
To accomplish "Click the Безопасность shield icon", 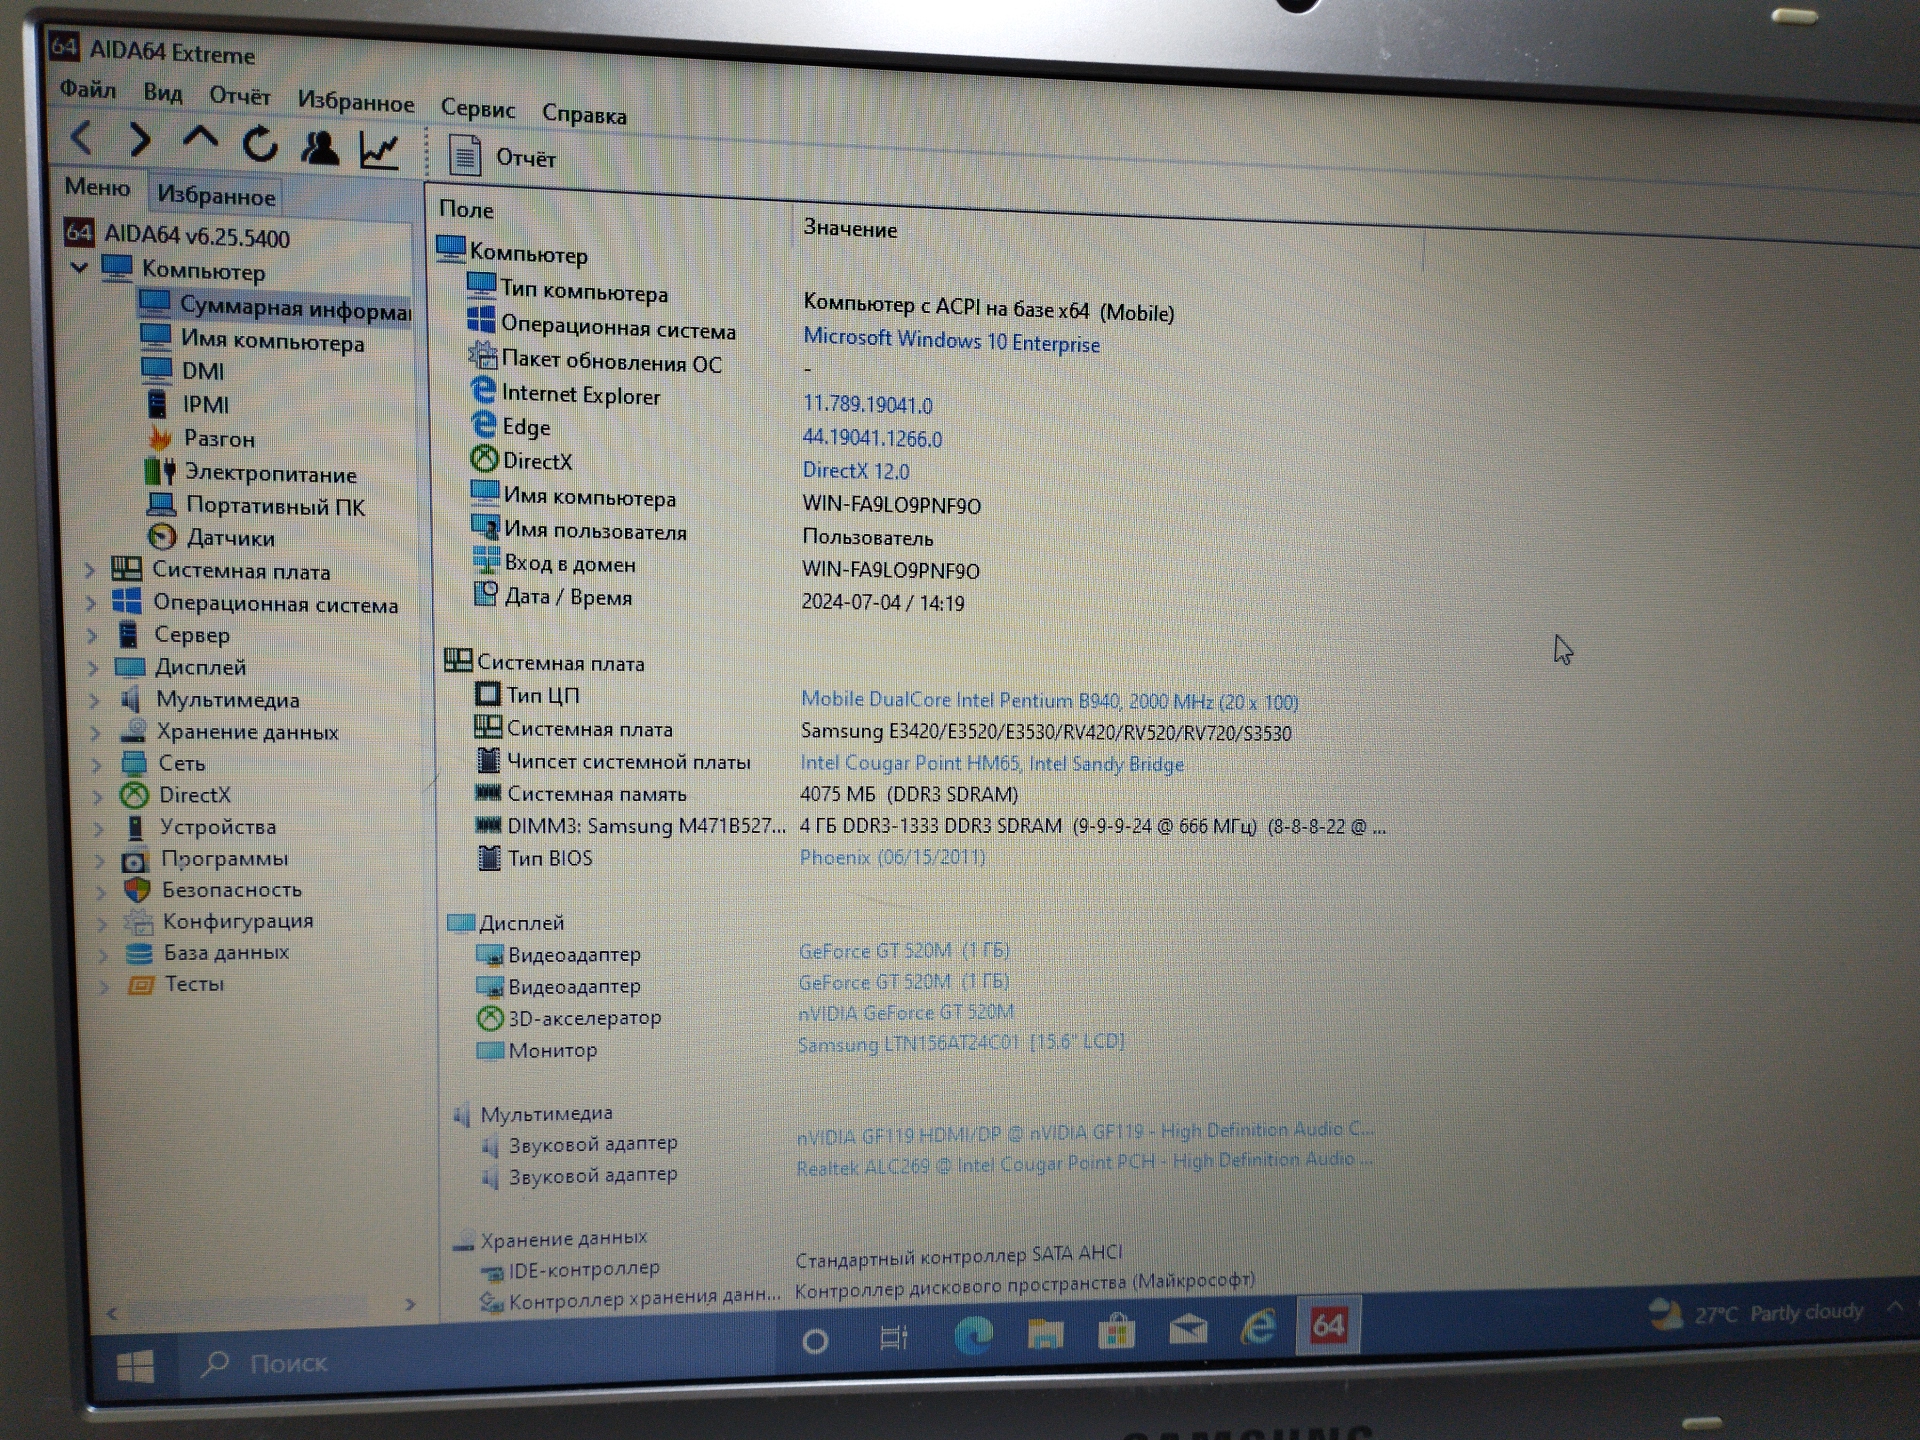I will click(x=137, y=890).
